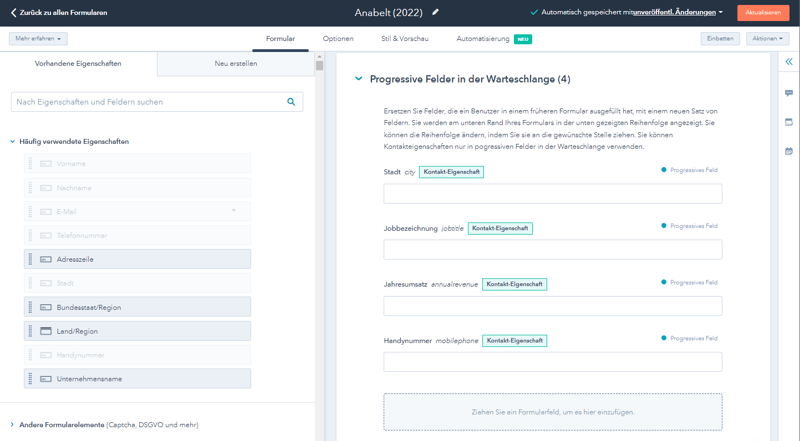Click the search magnifier icon in properties search
Image resolution: width=800 pixels, height=441 pixels.
click(x=291, y=102)
